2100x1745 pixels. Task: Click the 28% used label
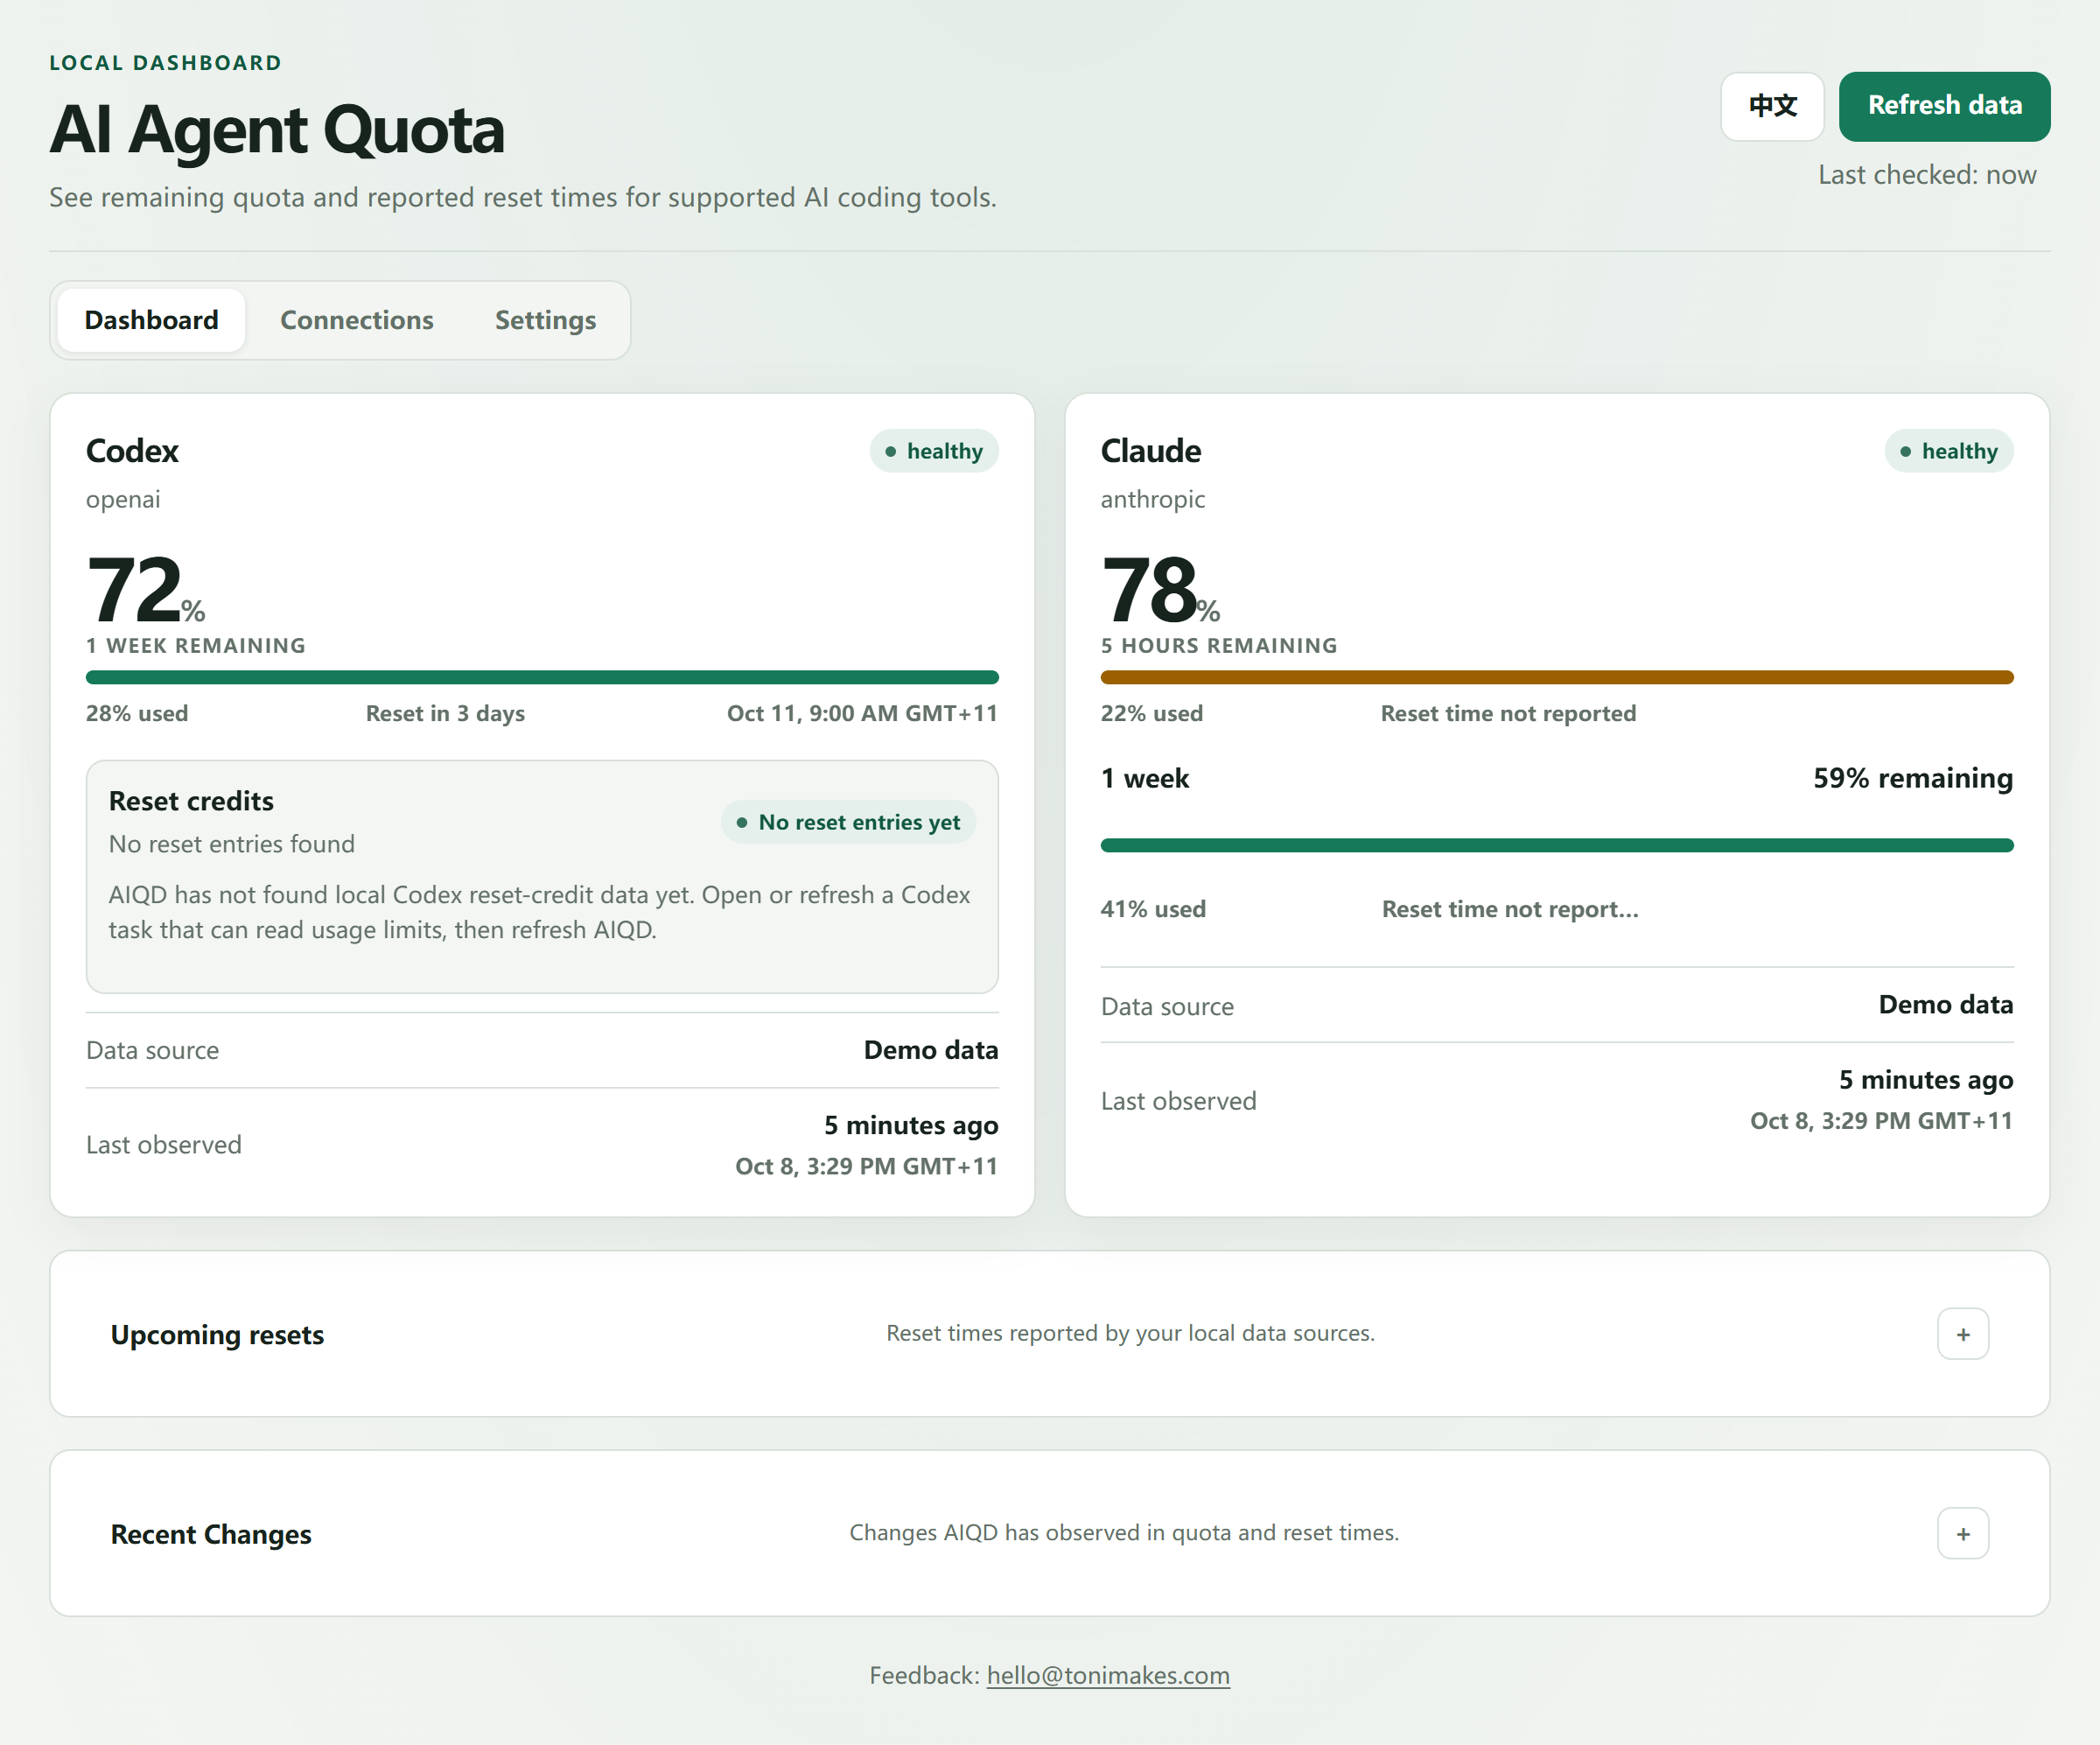[137, 713]
